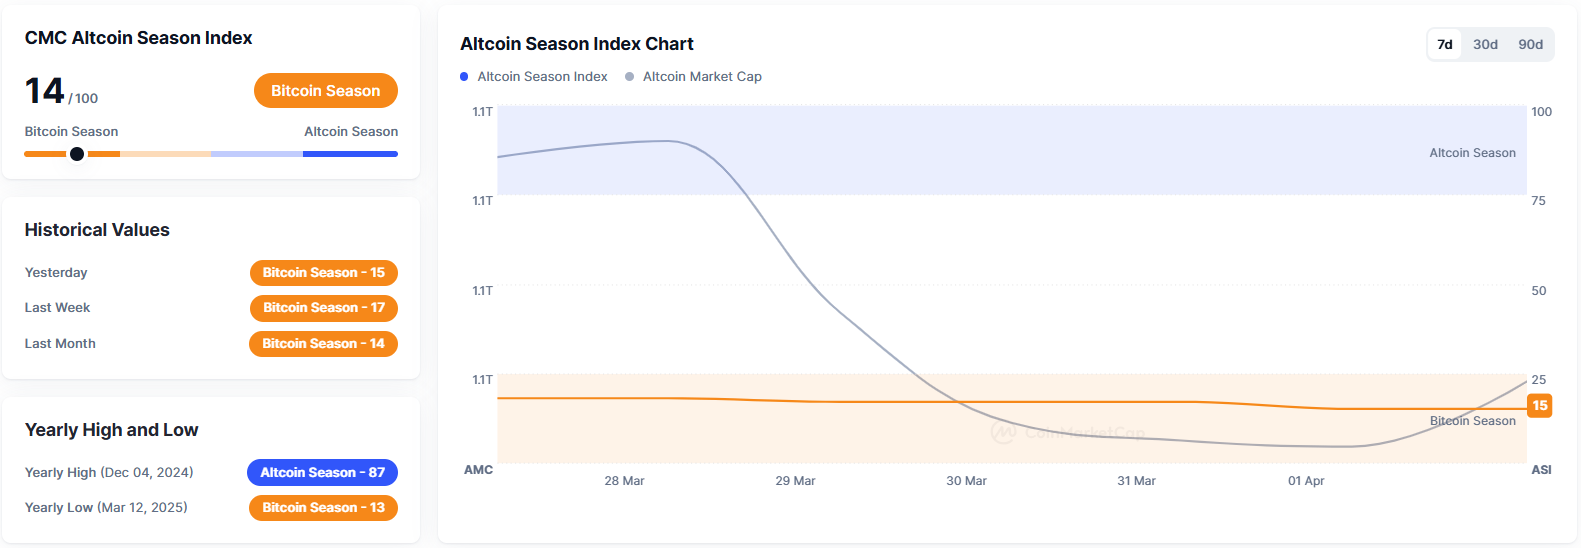
Task: Switch chart range to 90d
Action: pyautogui.click(x=1530, y=44)
